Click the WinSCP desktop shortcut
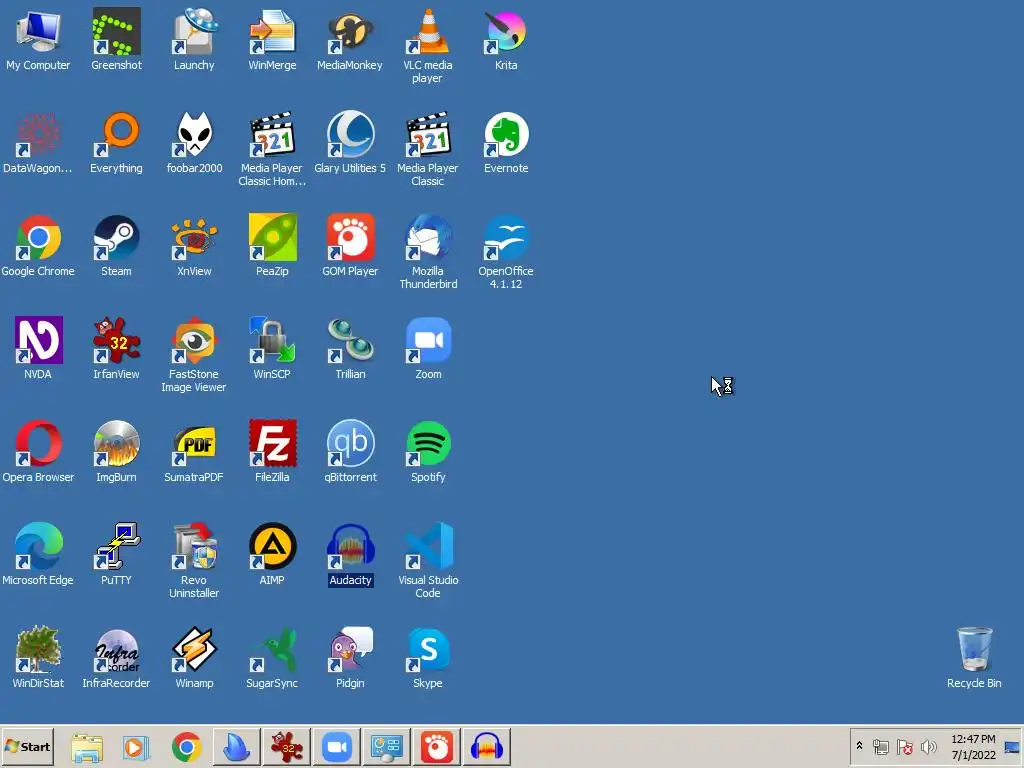This screenshot has width=1024, height=768. tap(272, 348)
